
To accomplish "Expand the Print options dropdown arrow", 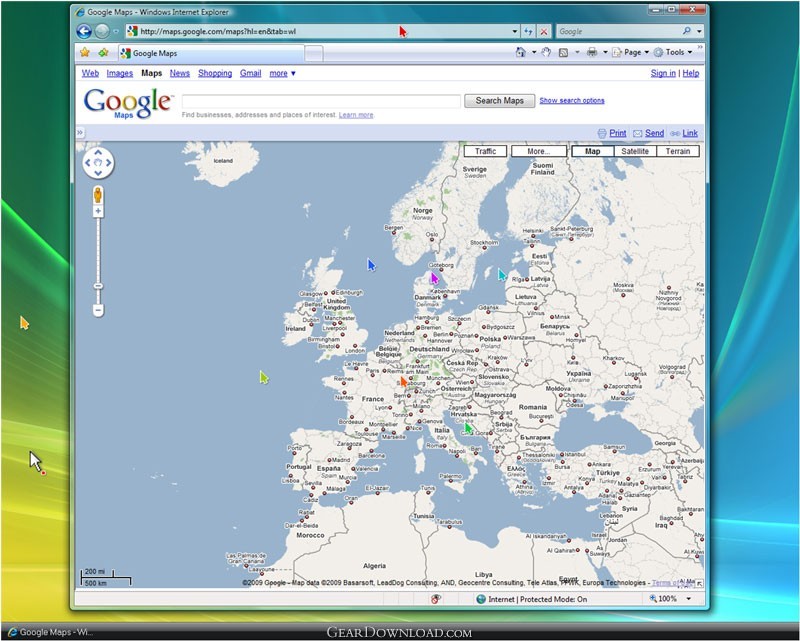I will click(x=605, y=52).
